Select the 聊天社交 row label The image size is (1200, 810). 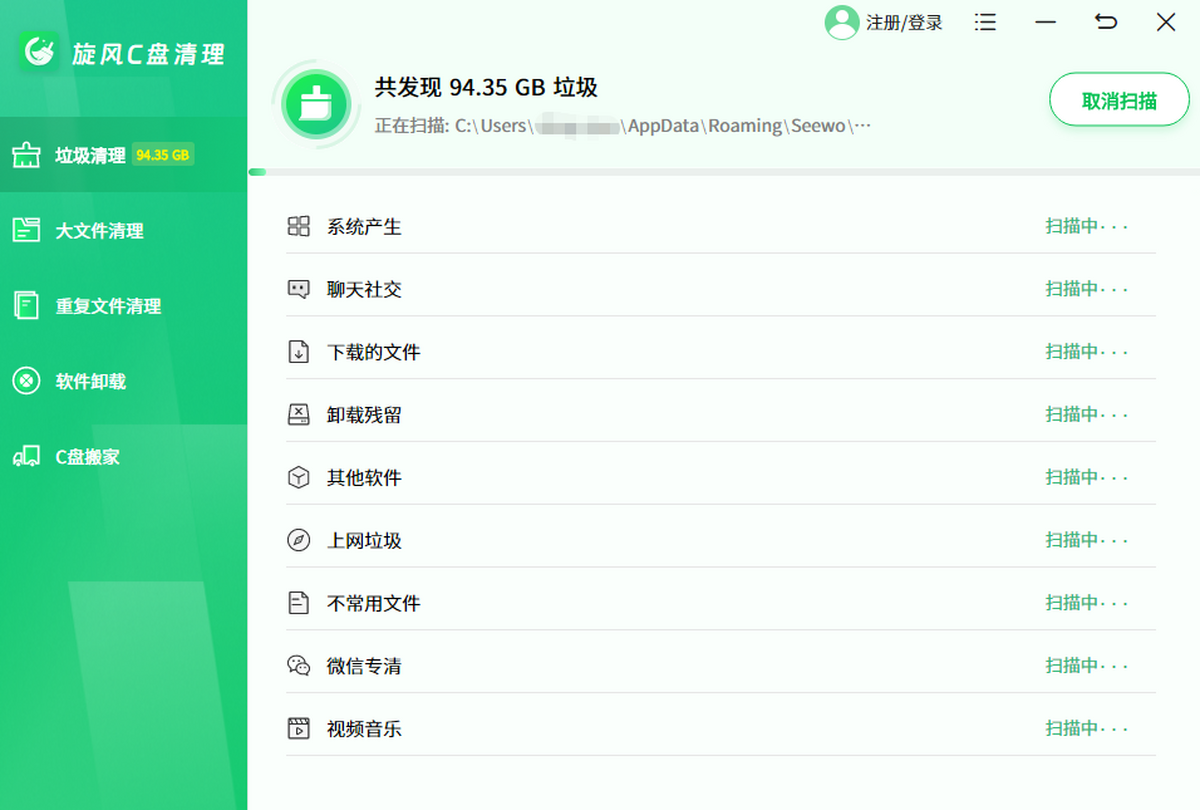(364, 290)
